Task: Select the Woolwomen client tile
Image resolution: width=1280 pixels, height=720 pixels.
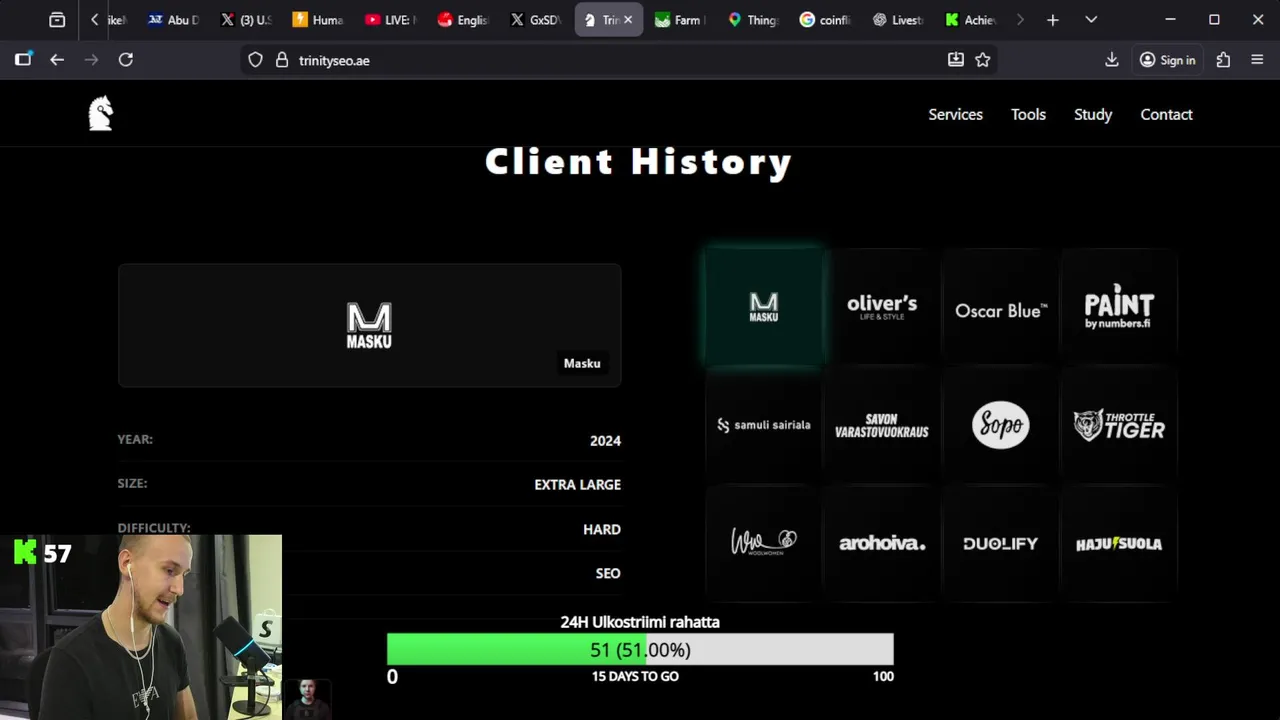Action: 764,543
